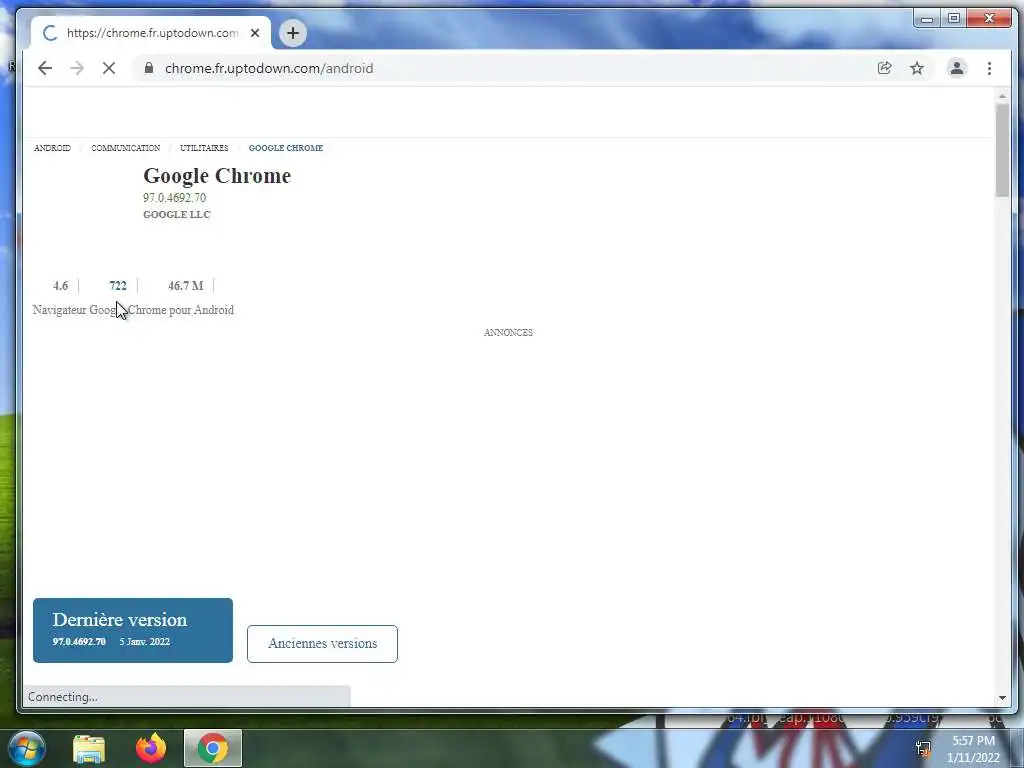Open the Windows Start menu
The height and width of the screenshot is (768, 1024).
pyautogui.click(x=26, y=748)
